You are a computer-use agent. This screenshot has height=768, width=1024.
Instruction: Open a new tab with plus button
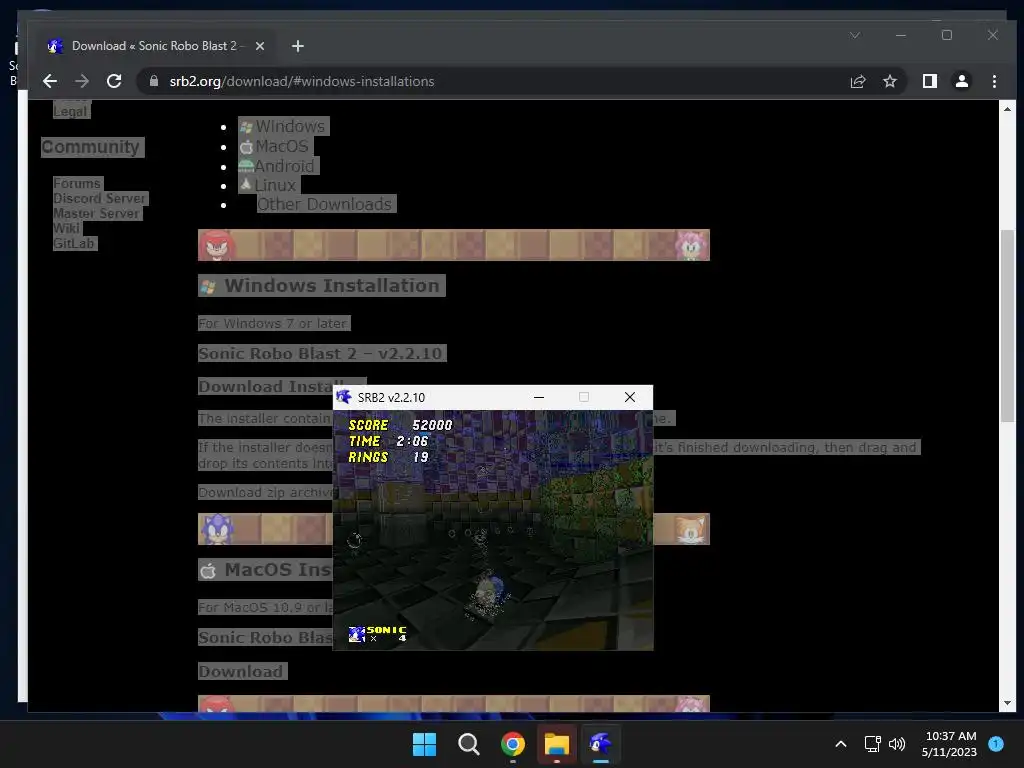298,46
